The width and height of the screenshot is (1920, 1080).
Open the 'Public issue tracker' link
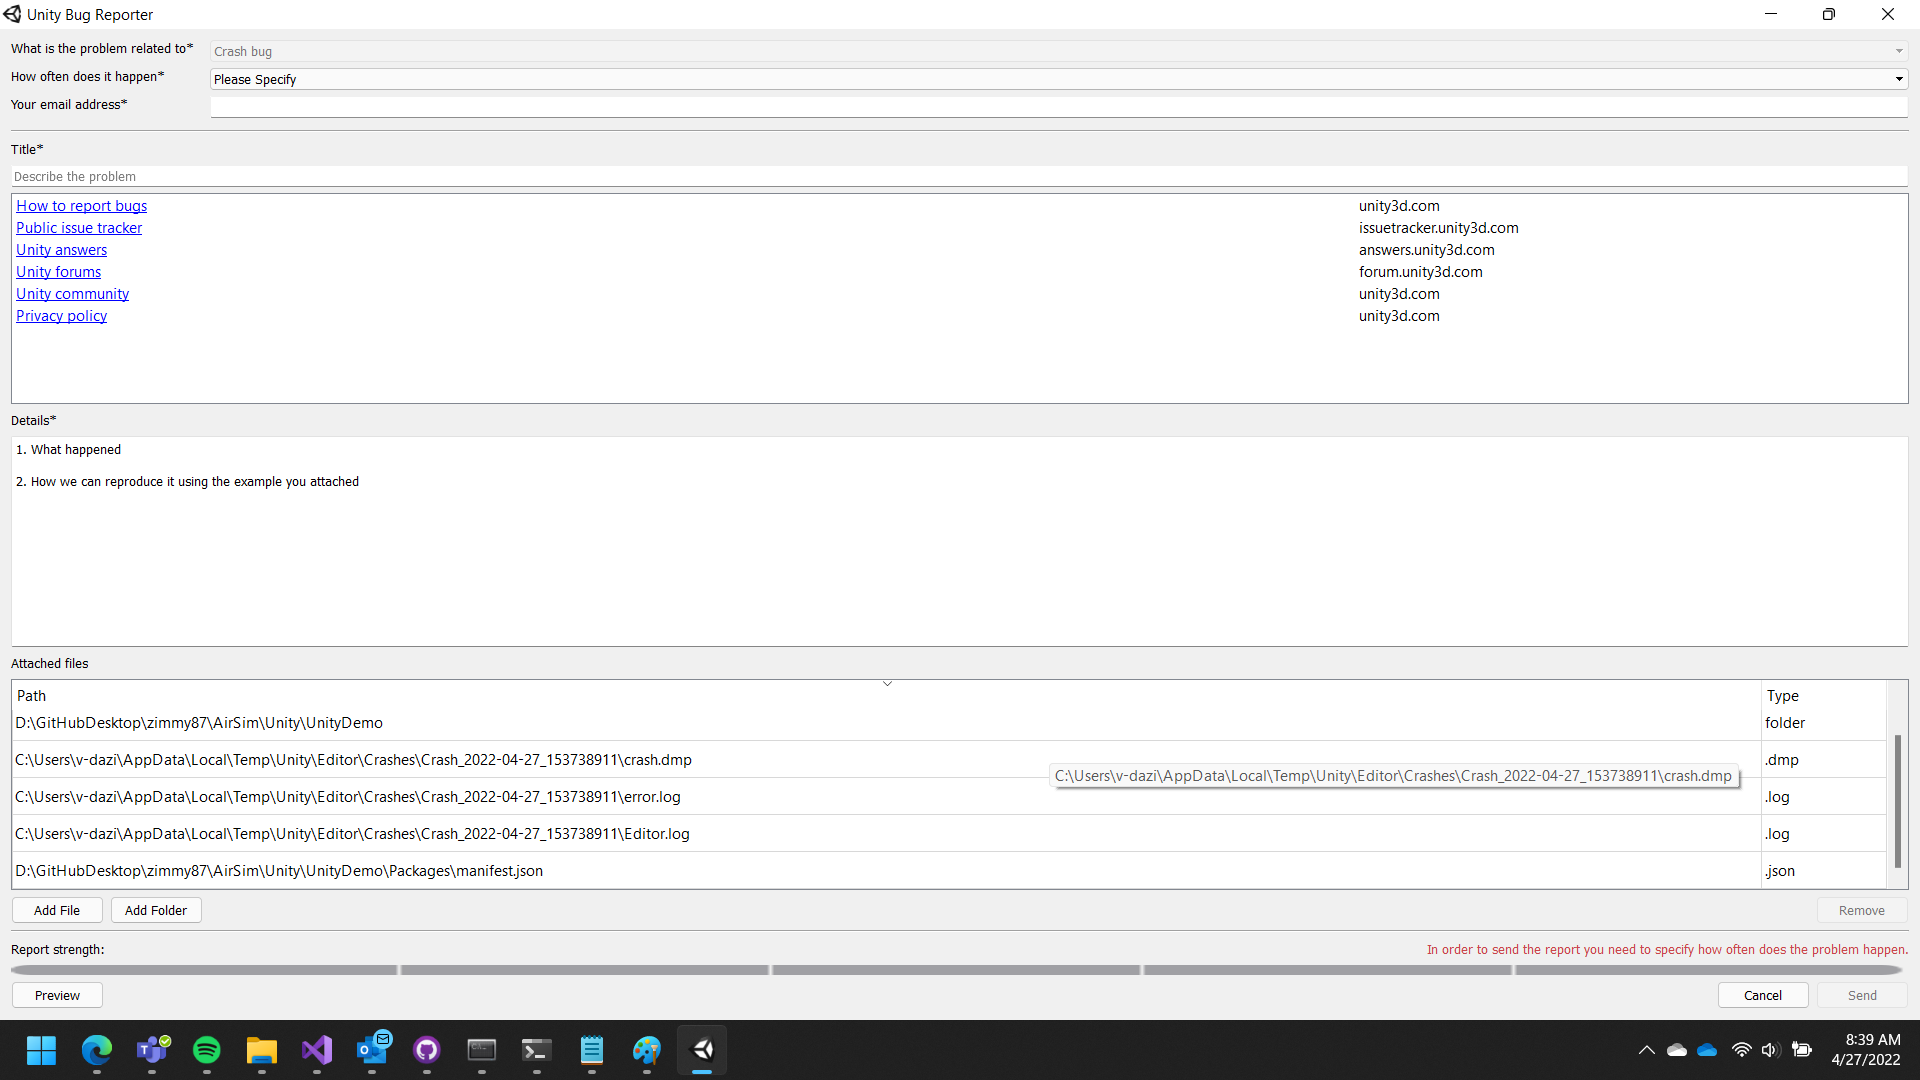[79, 227]
